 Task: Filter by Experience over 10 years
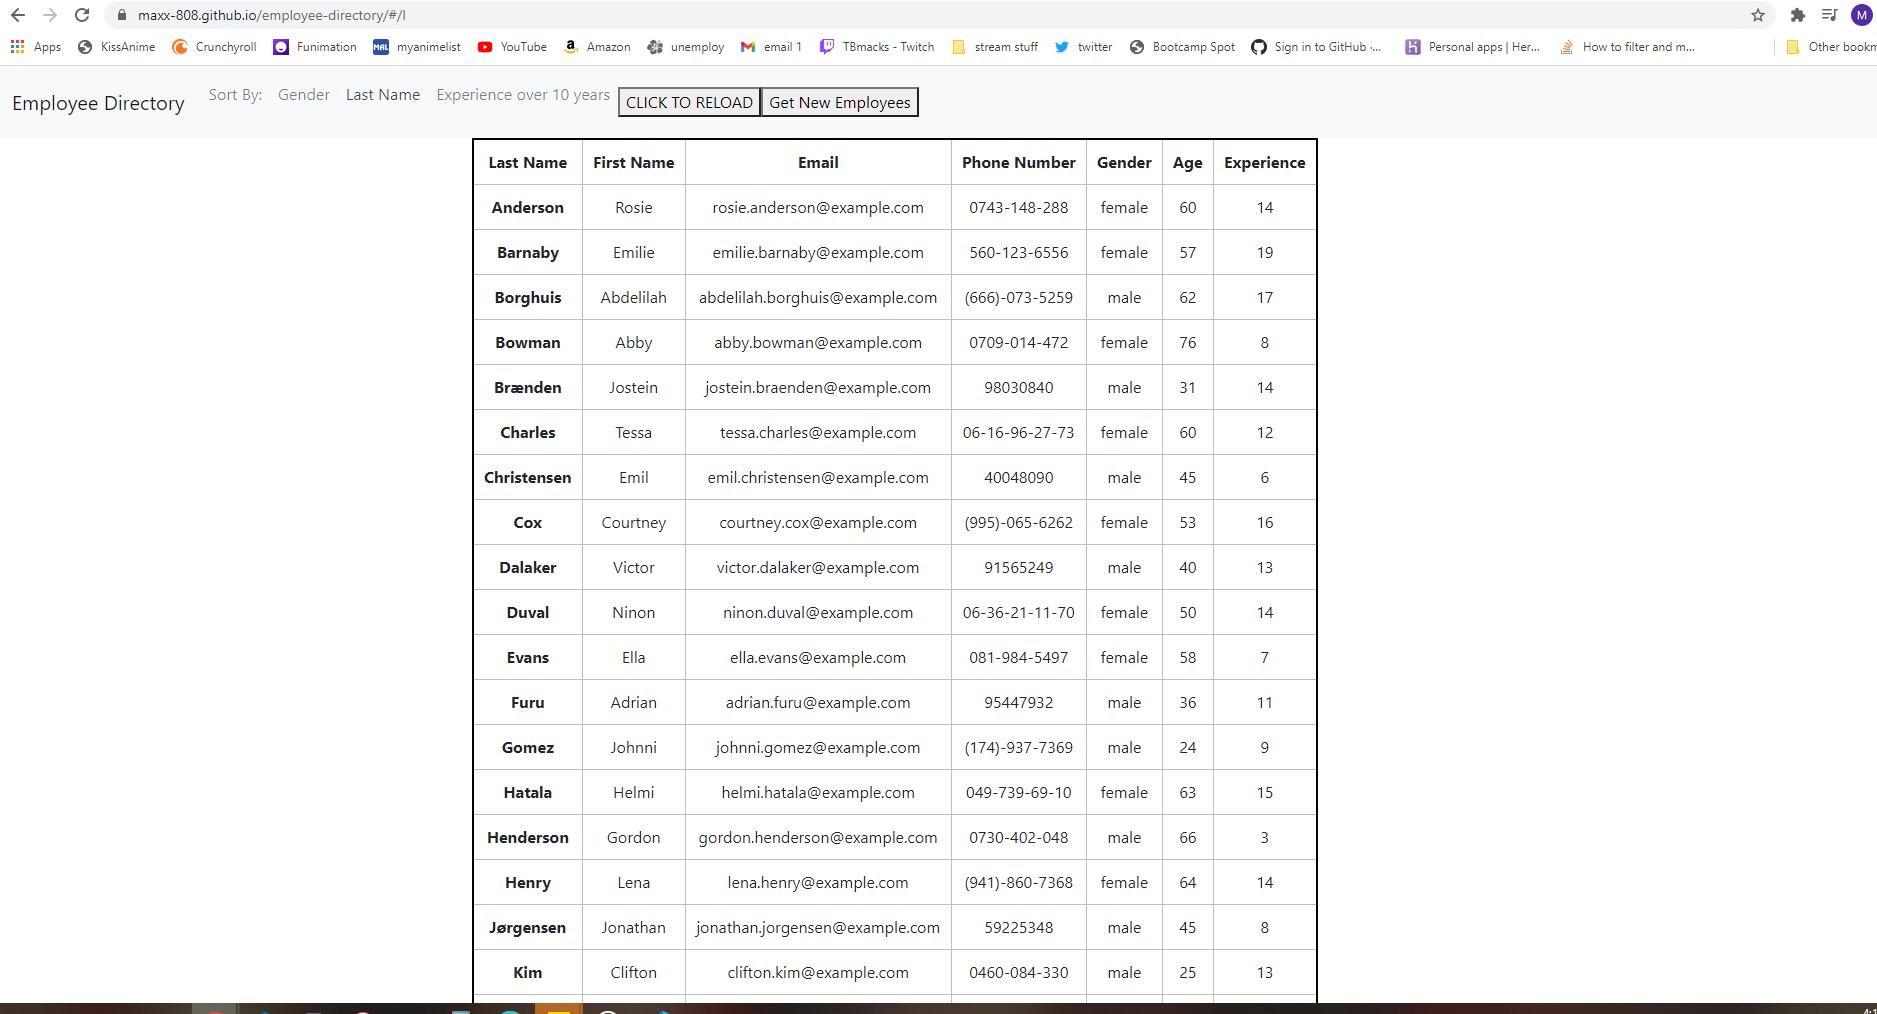522,94
